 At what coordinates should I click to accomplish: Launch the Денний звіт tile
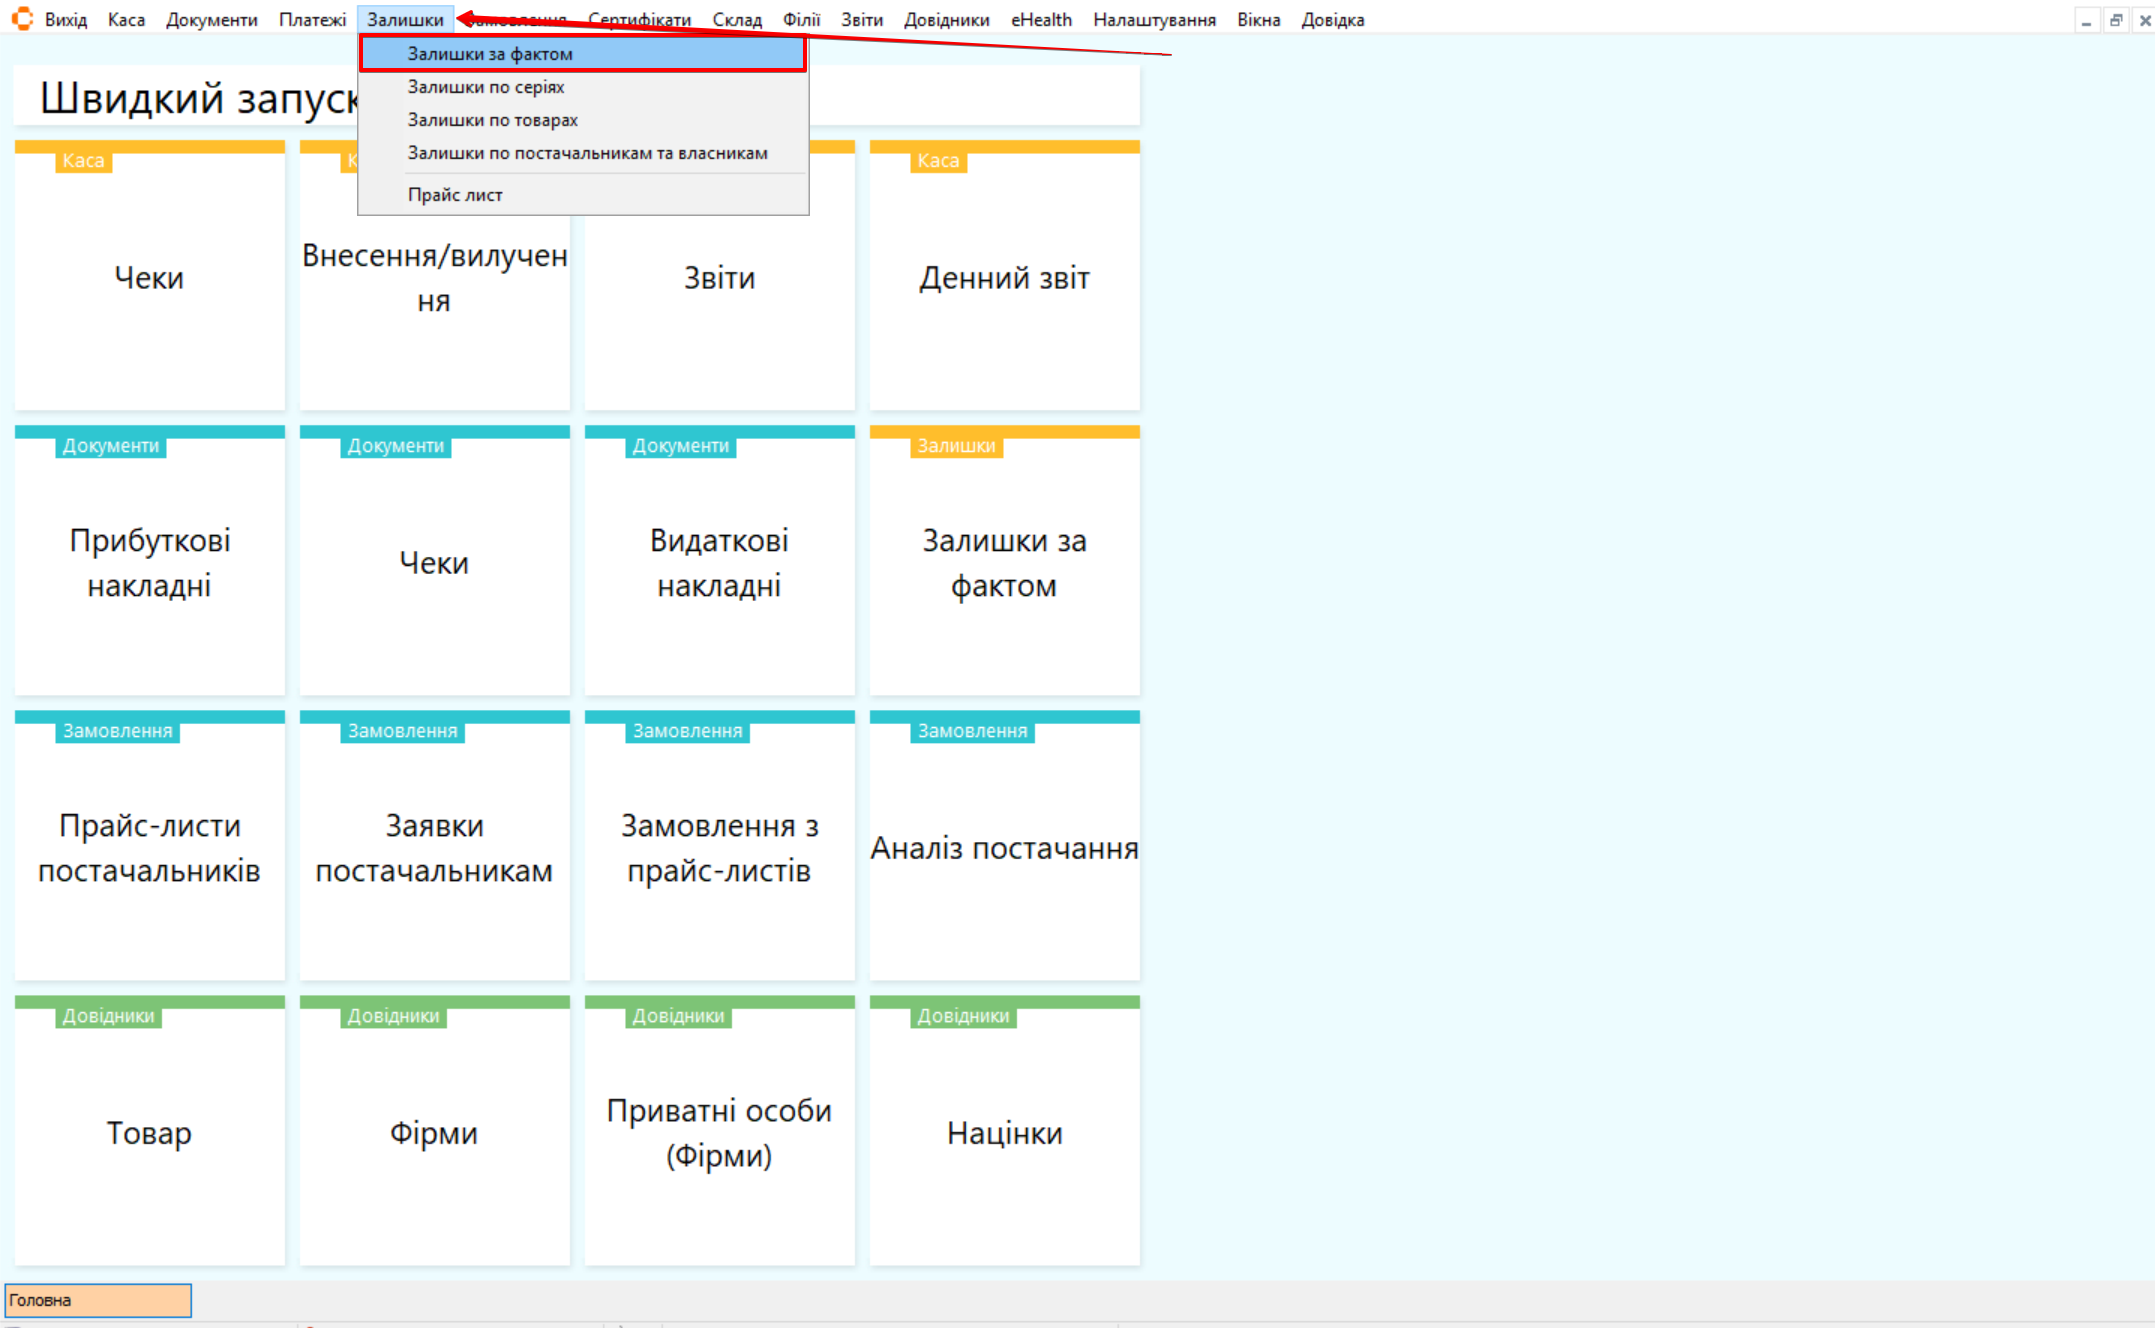(1004, 277)
